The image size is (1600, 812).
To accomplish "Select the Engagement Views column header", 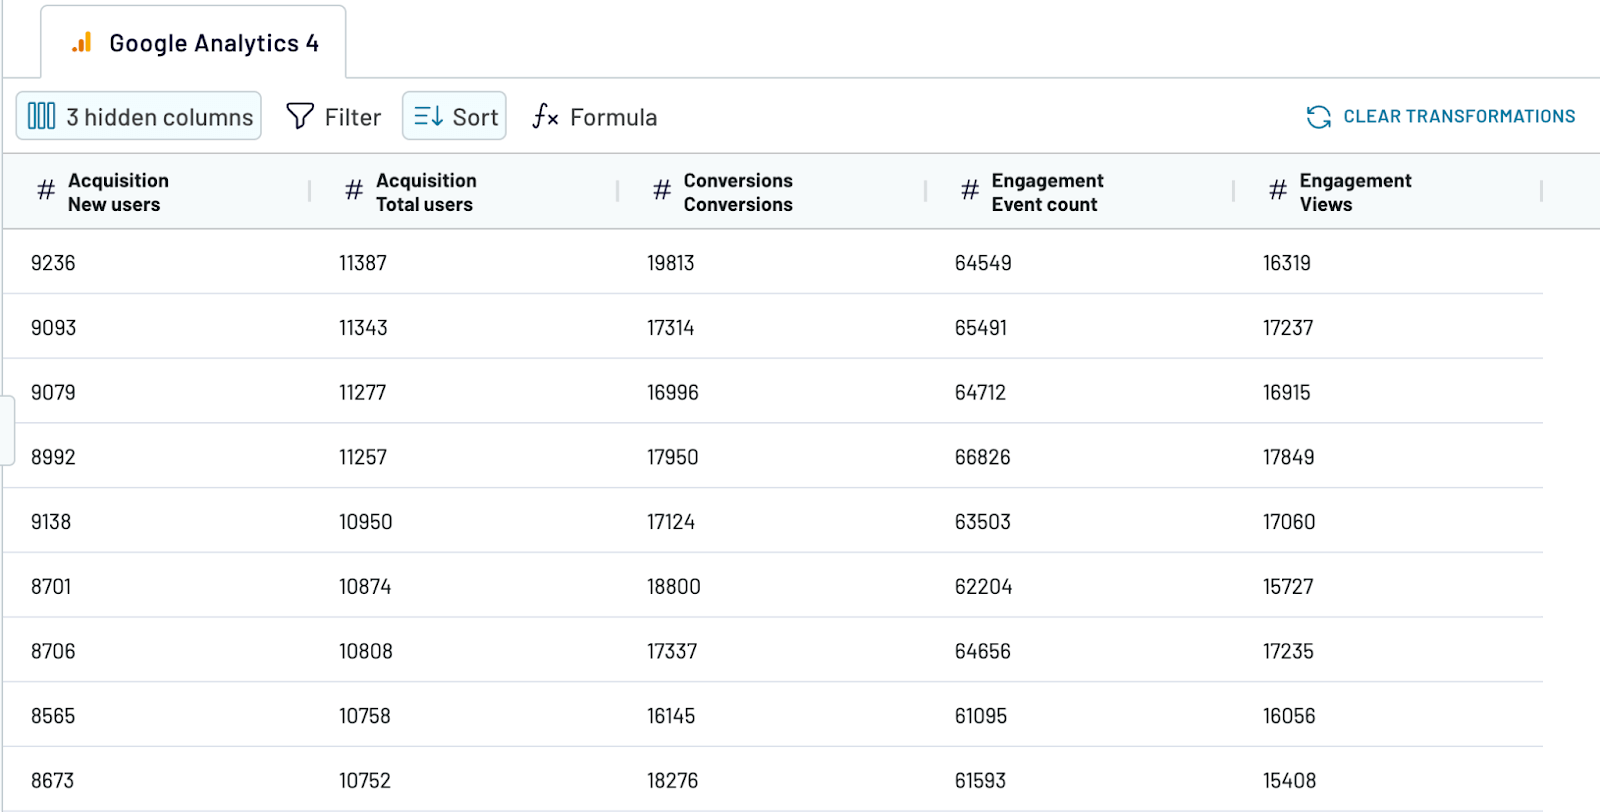I will (x=1388, y=192).
